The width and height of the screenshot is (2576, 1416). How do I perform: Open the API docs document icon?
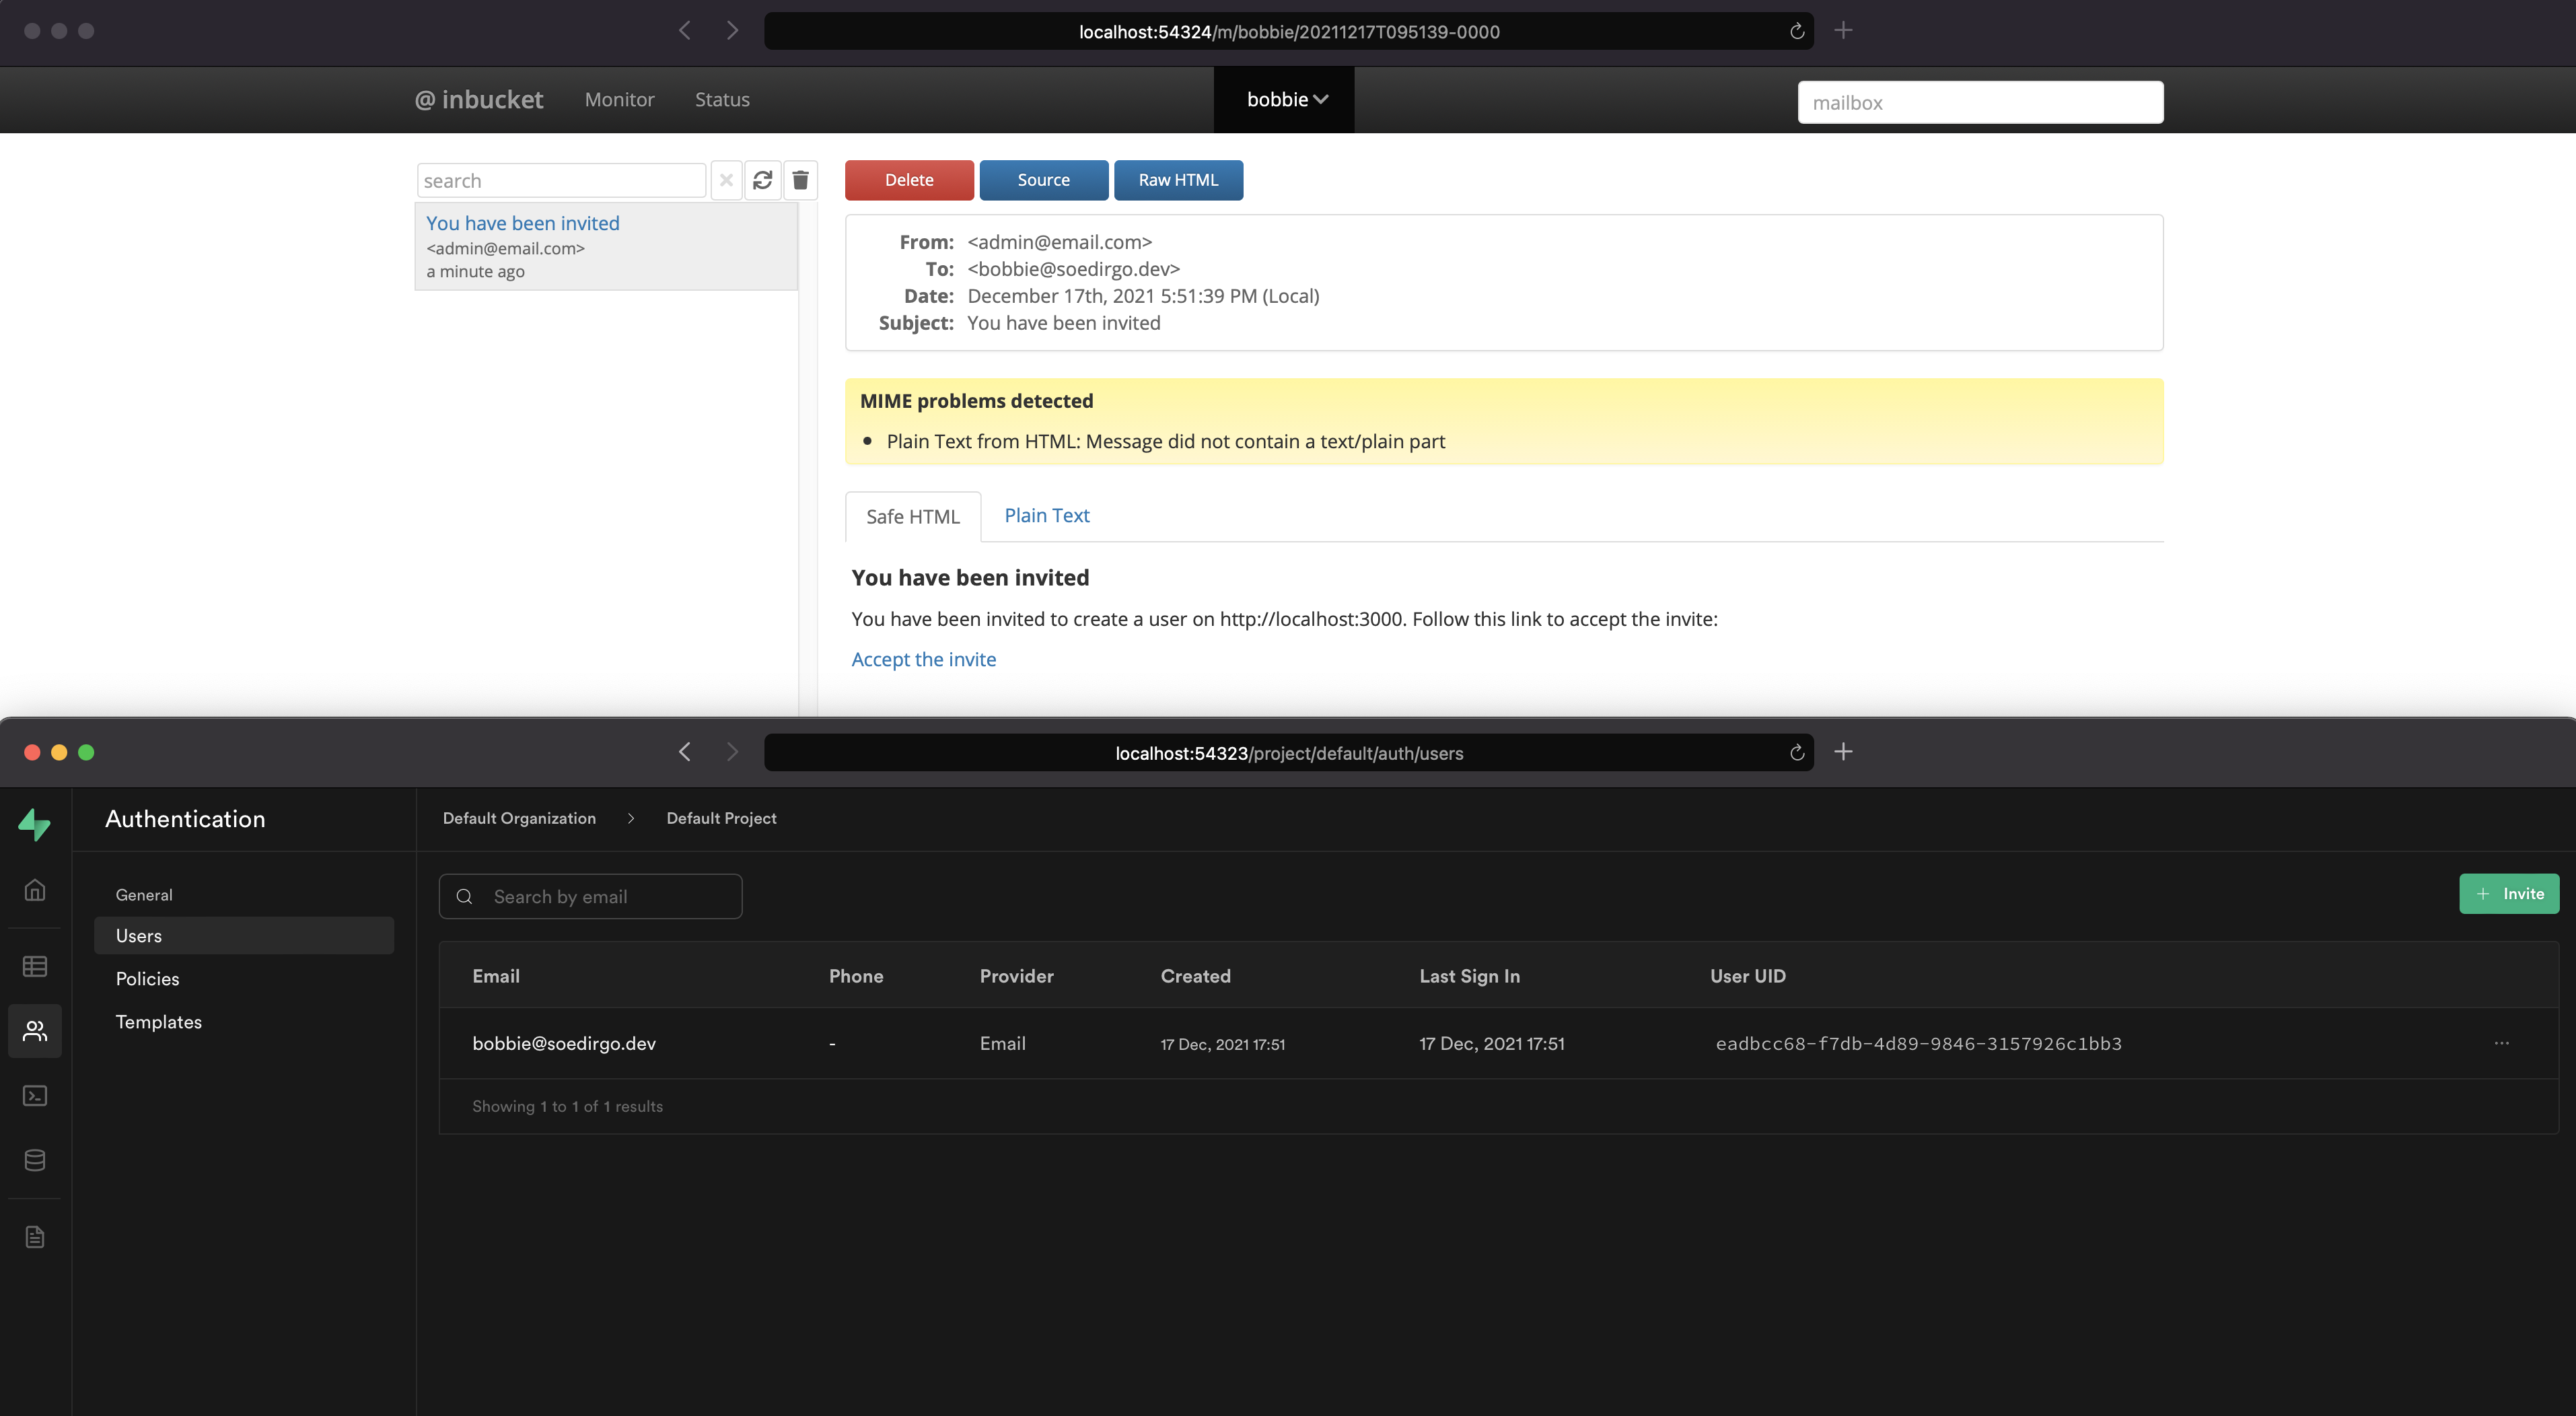(x=35, y=1237)
